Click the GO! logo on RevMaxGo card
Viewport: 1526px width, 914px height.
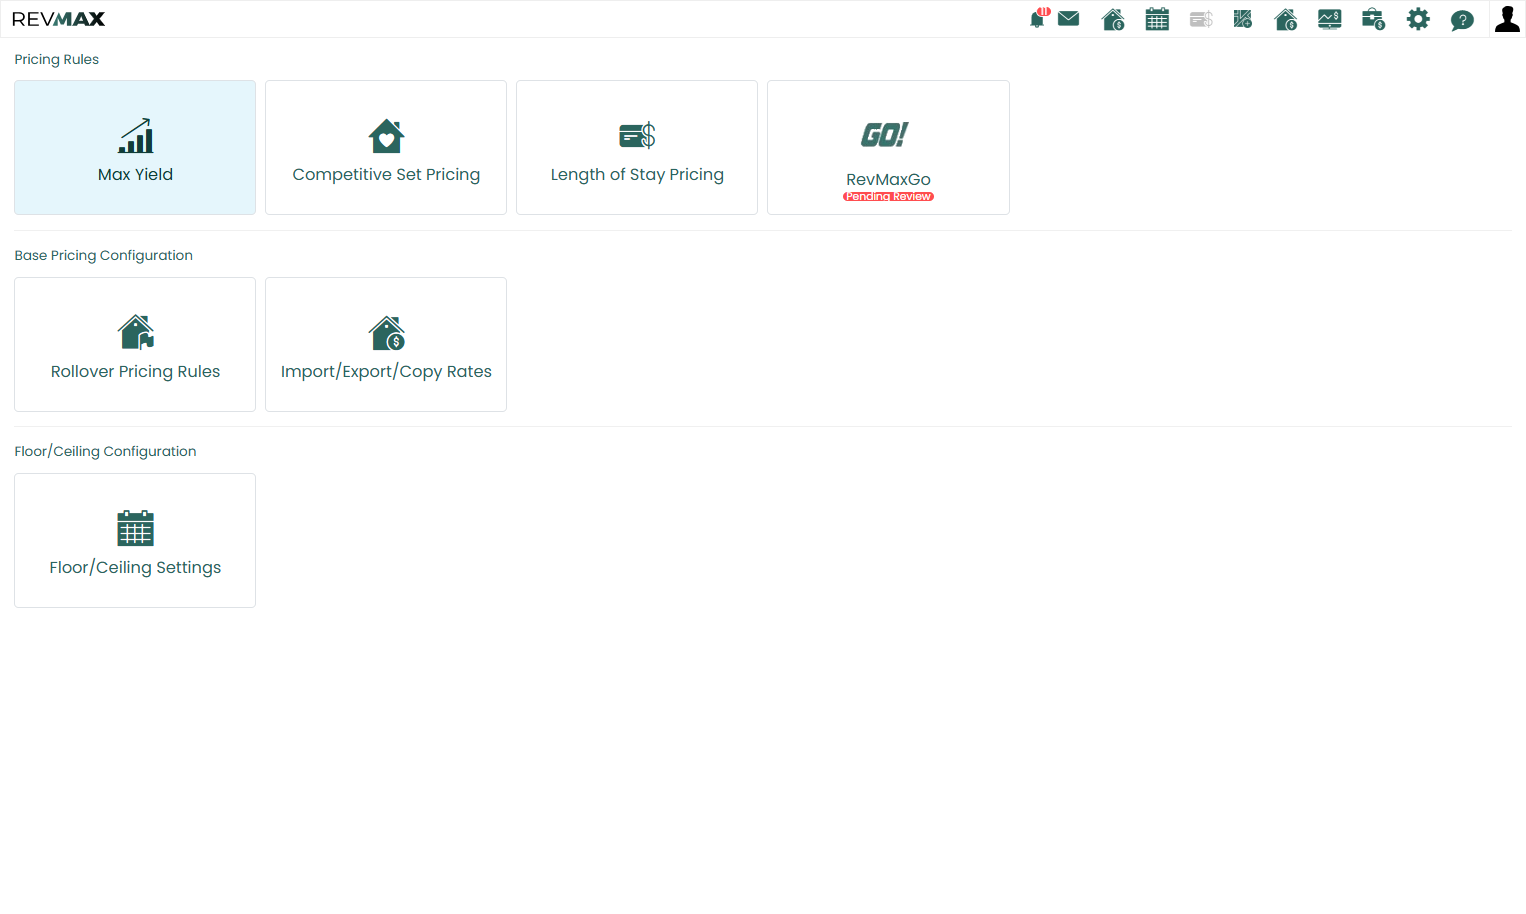(885, 134)
